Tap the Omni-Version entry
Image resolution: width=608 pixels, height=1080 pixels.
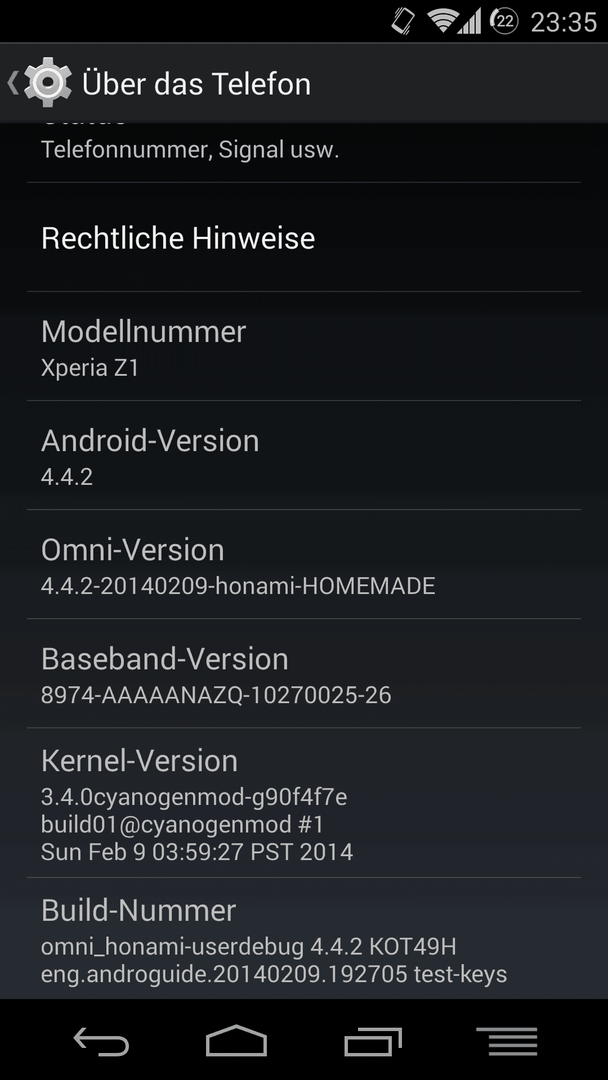point(304,564)
